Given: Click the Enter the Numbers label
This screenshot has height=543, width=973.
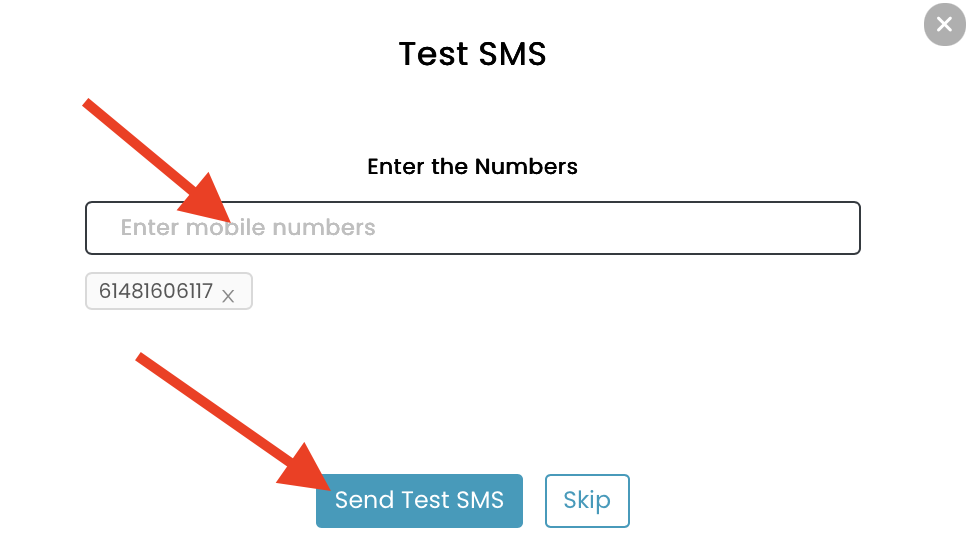Looking at the screenshot, I should [472, 166].
